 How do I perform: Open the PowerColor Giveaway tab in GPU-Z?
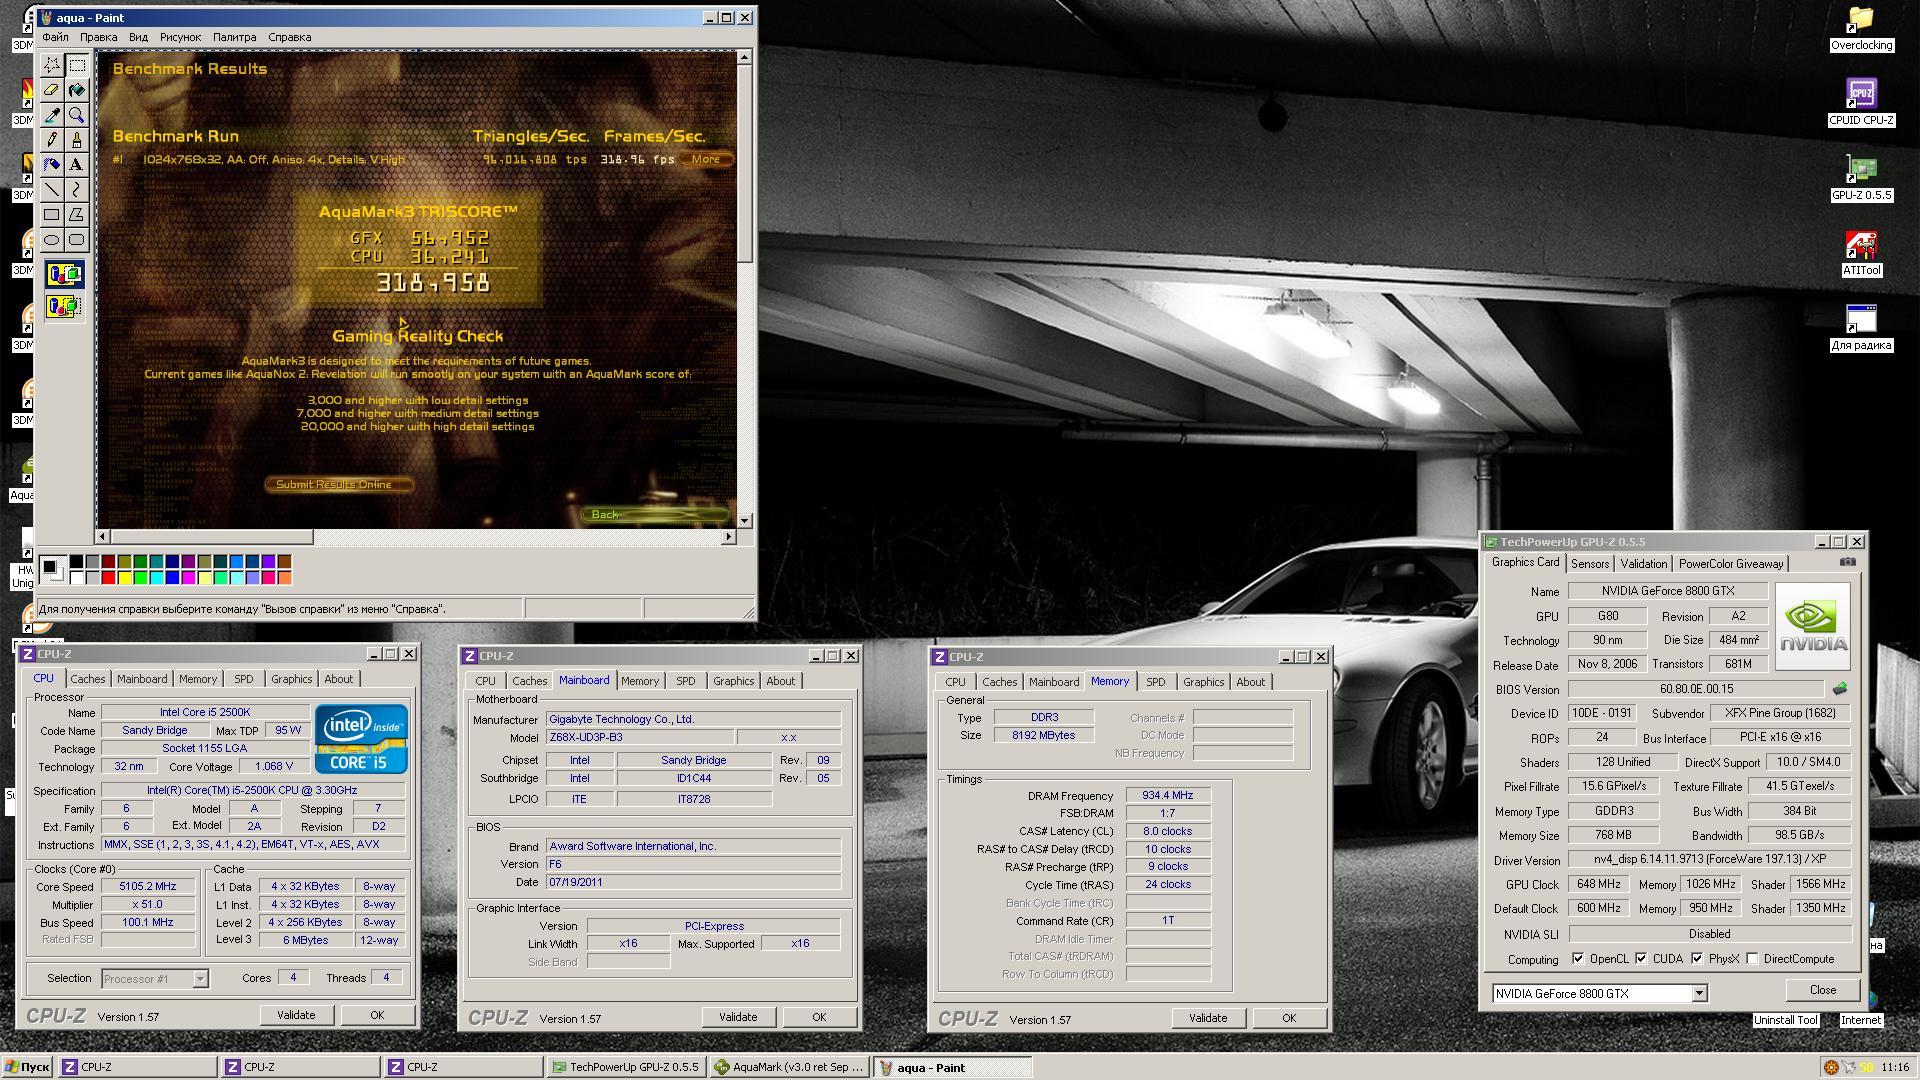click(1731, 564)
